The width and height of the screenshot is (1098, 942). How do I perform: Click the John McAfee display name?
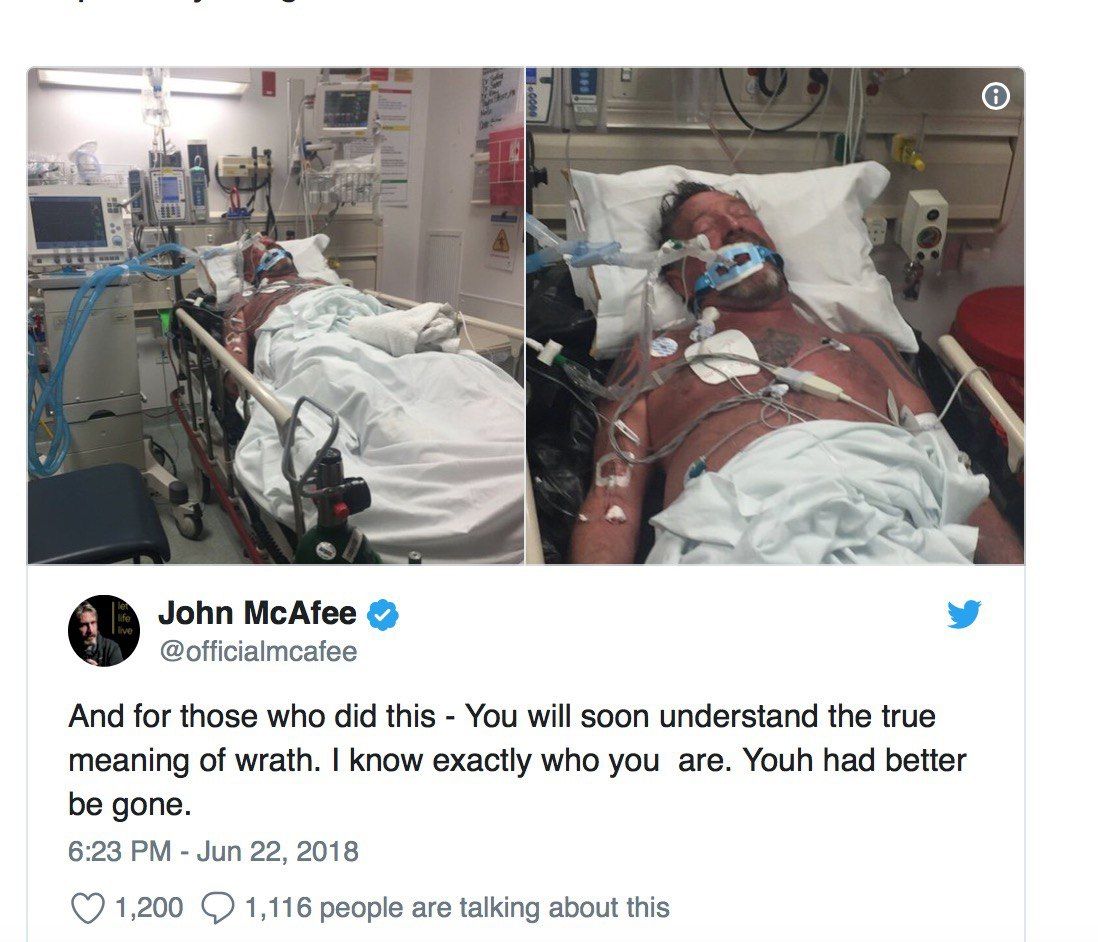coord(257,614)
